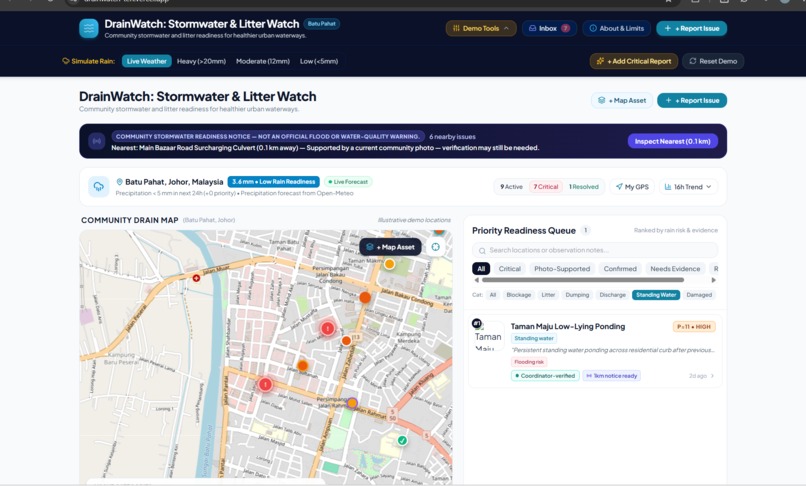Select the Critical filter tab
The height and width of the screenshot is (486, 806).
pyautogui.click(x=509, y=268)
